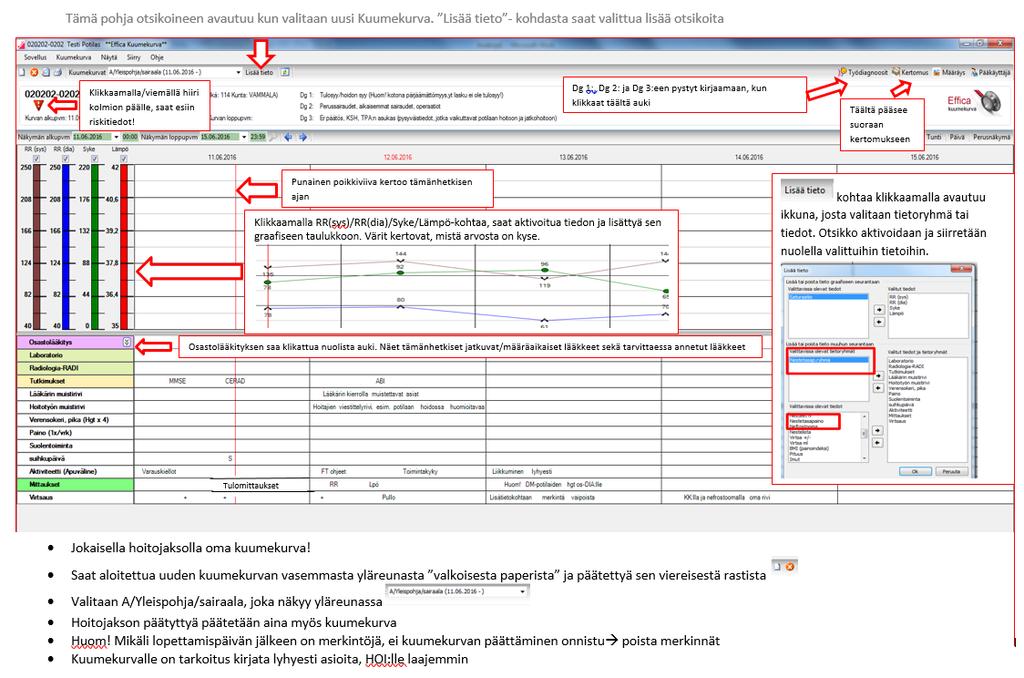Screen dimensions: 1024x678
Task: Add selected tieto with bottom right-arrow in dialog
Action: click(877, 430)
